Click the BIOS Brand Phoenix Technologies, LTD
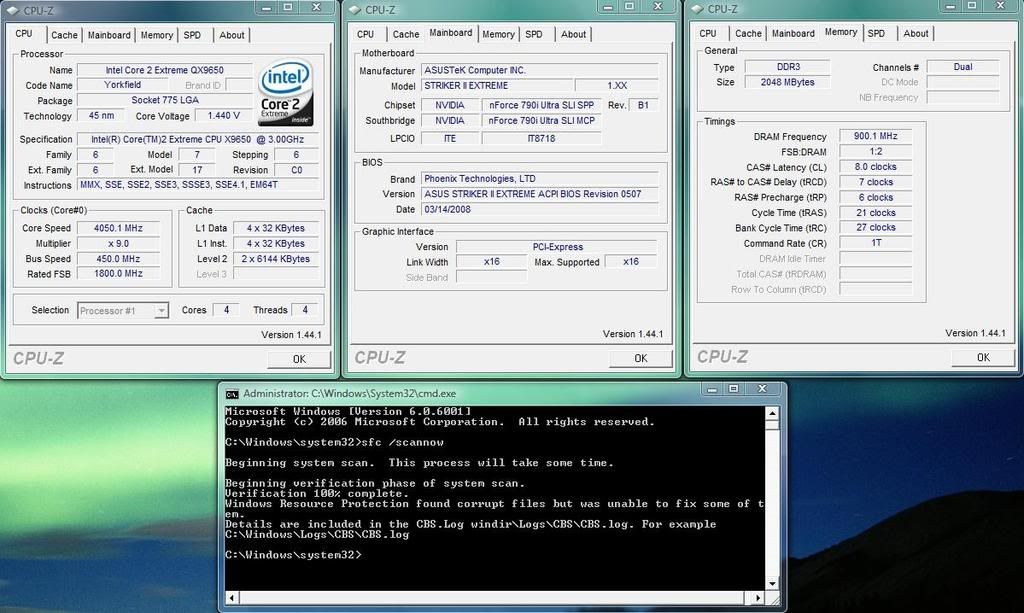This screenshot has width=1024, height=613. (540, 178)
